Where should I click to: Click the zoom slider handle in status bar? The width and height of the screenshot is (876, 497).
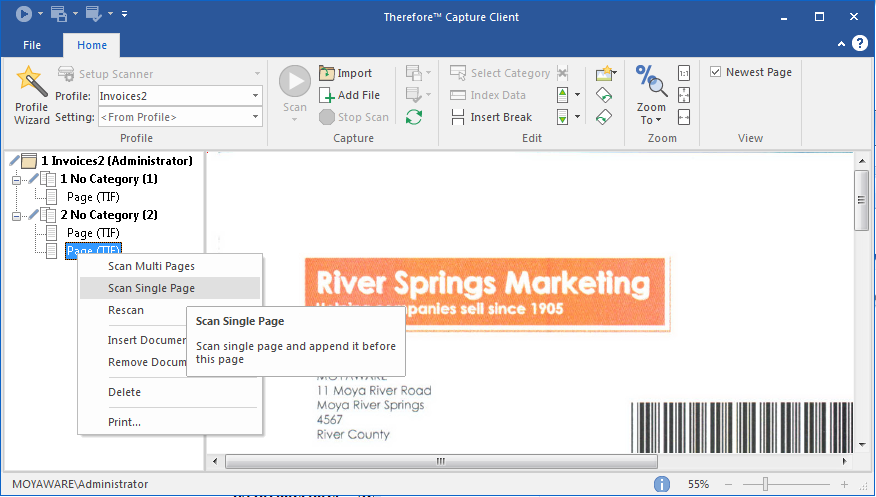point(766,484)
